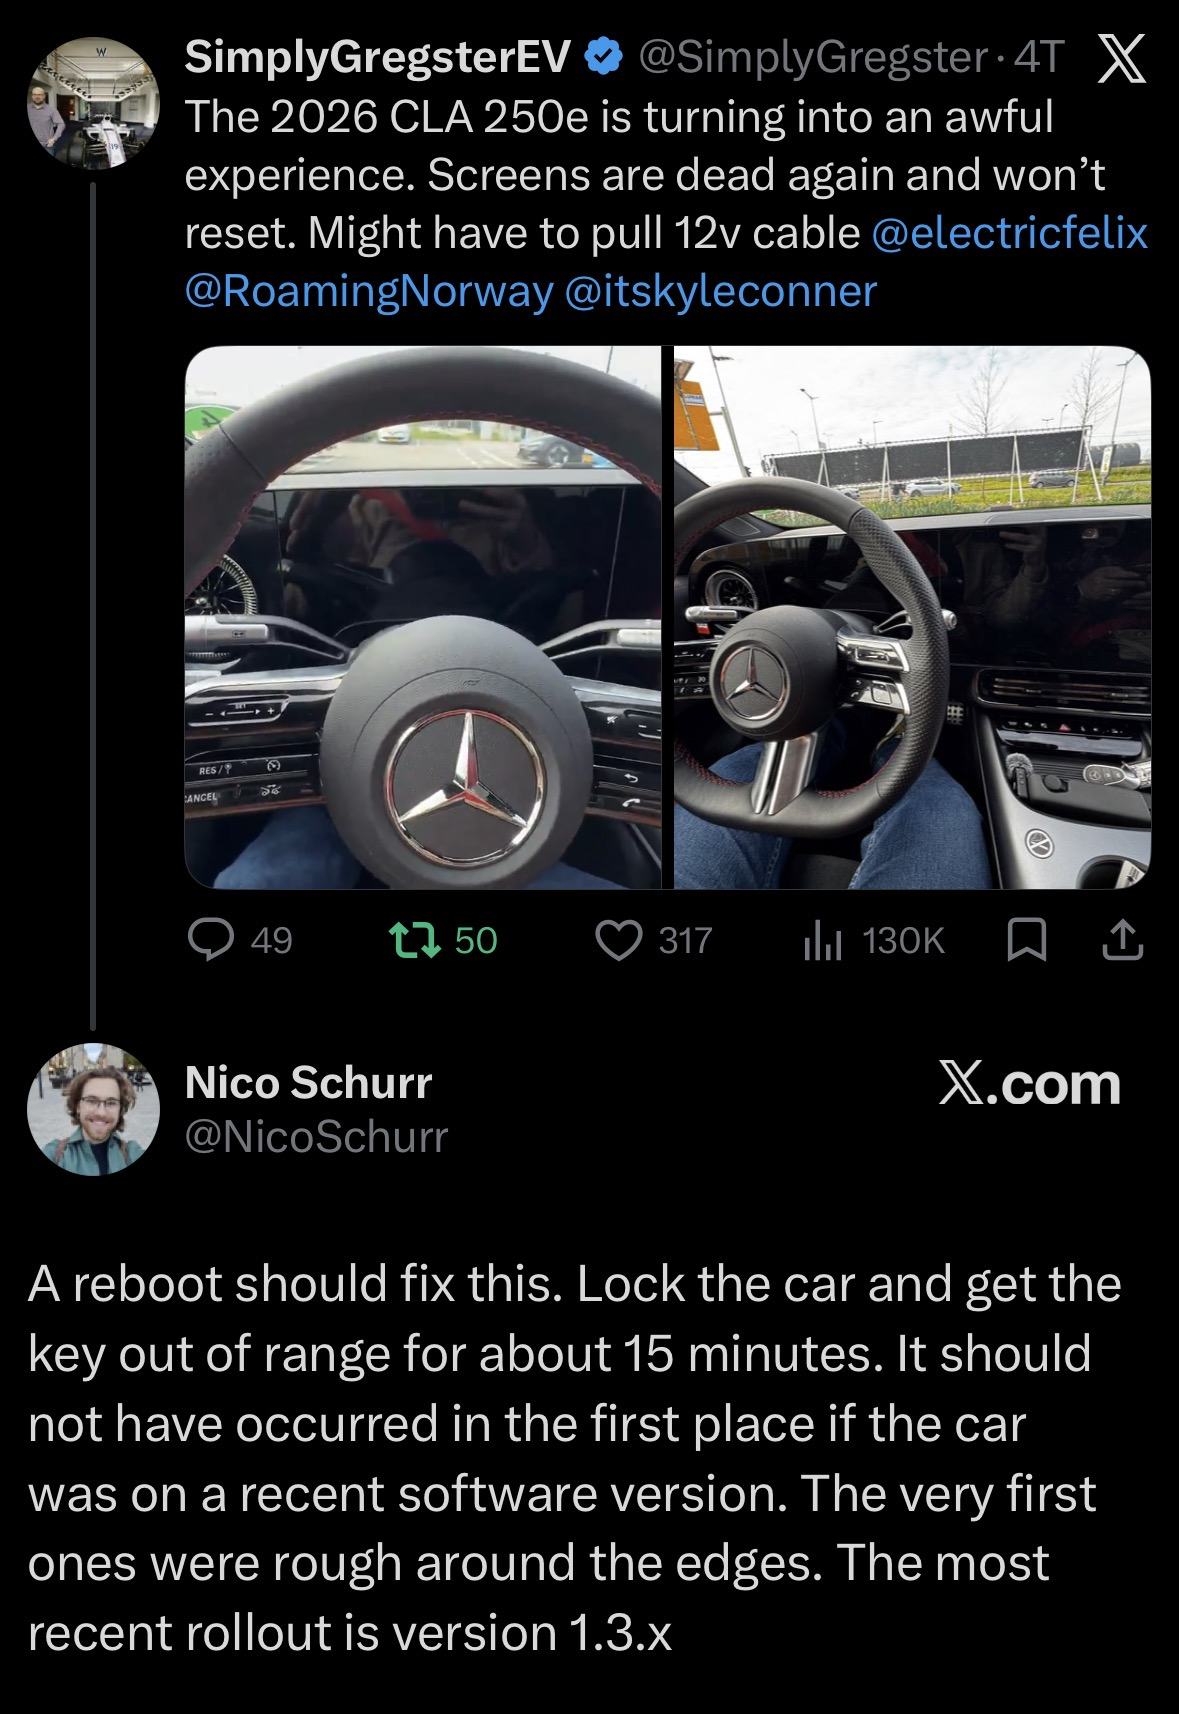Viewport: 1179px width, 1714px height.
Task: View right dashboard interior photo
Action: [x=912, y=617]
